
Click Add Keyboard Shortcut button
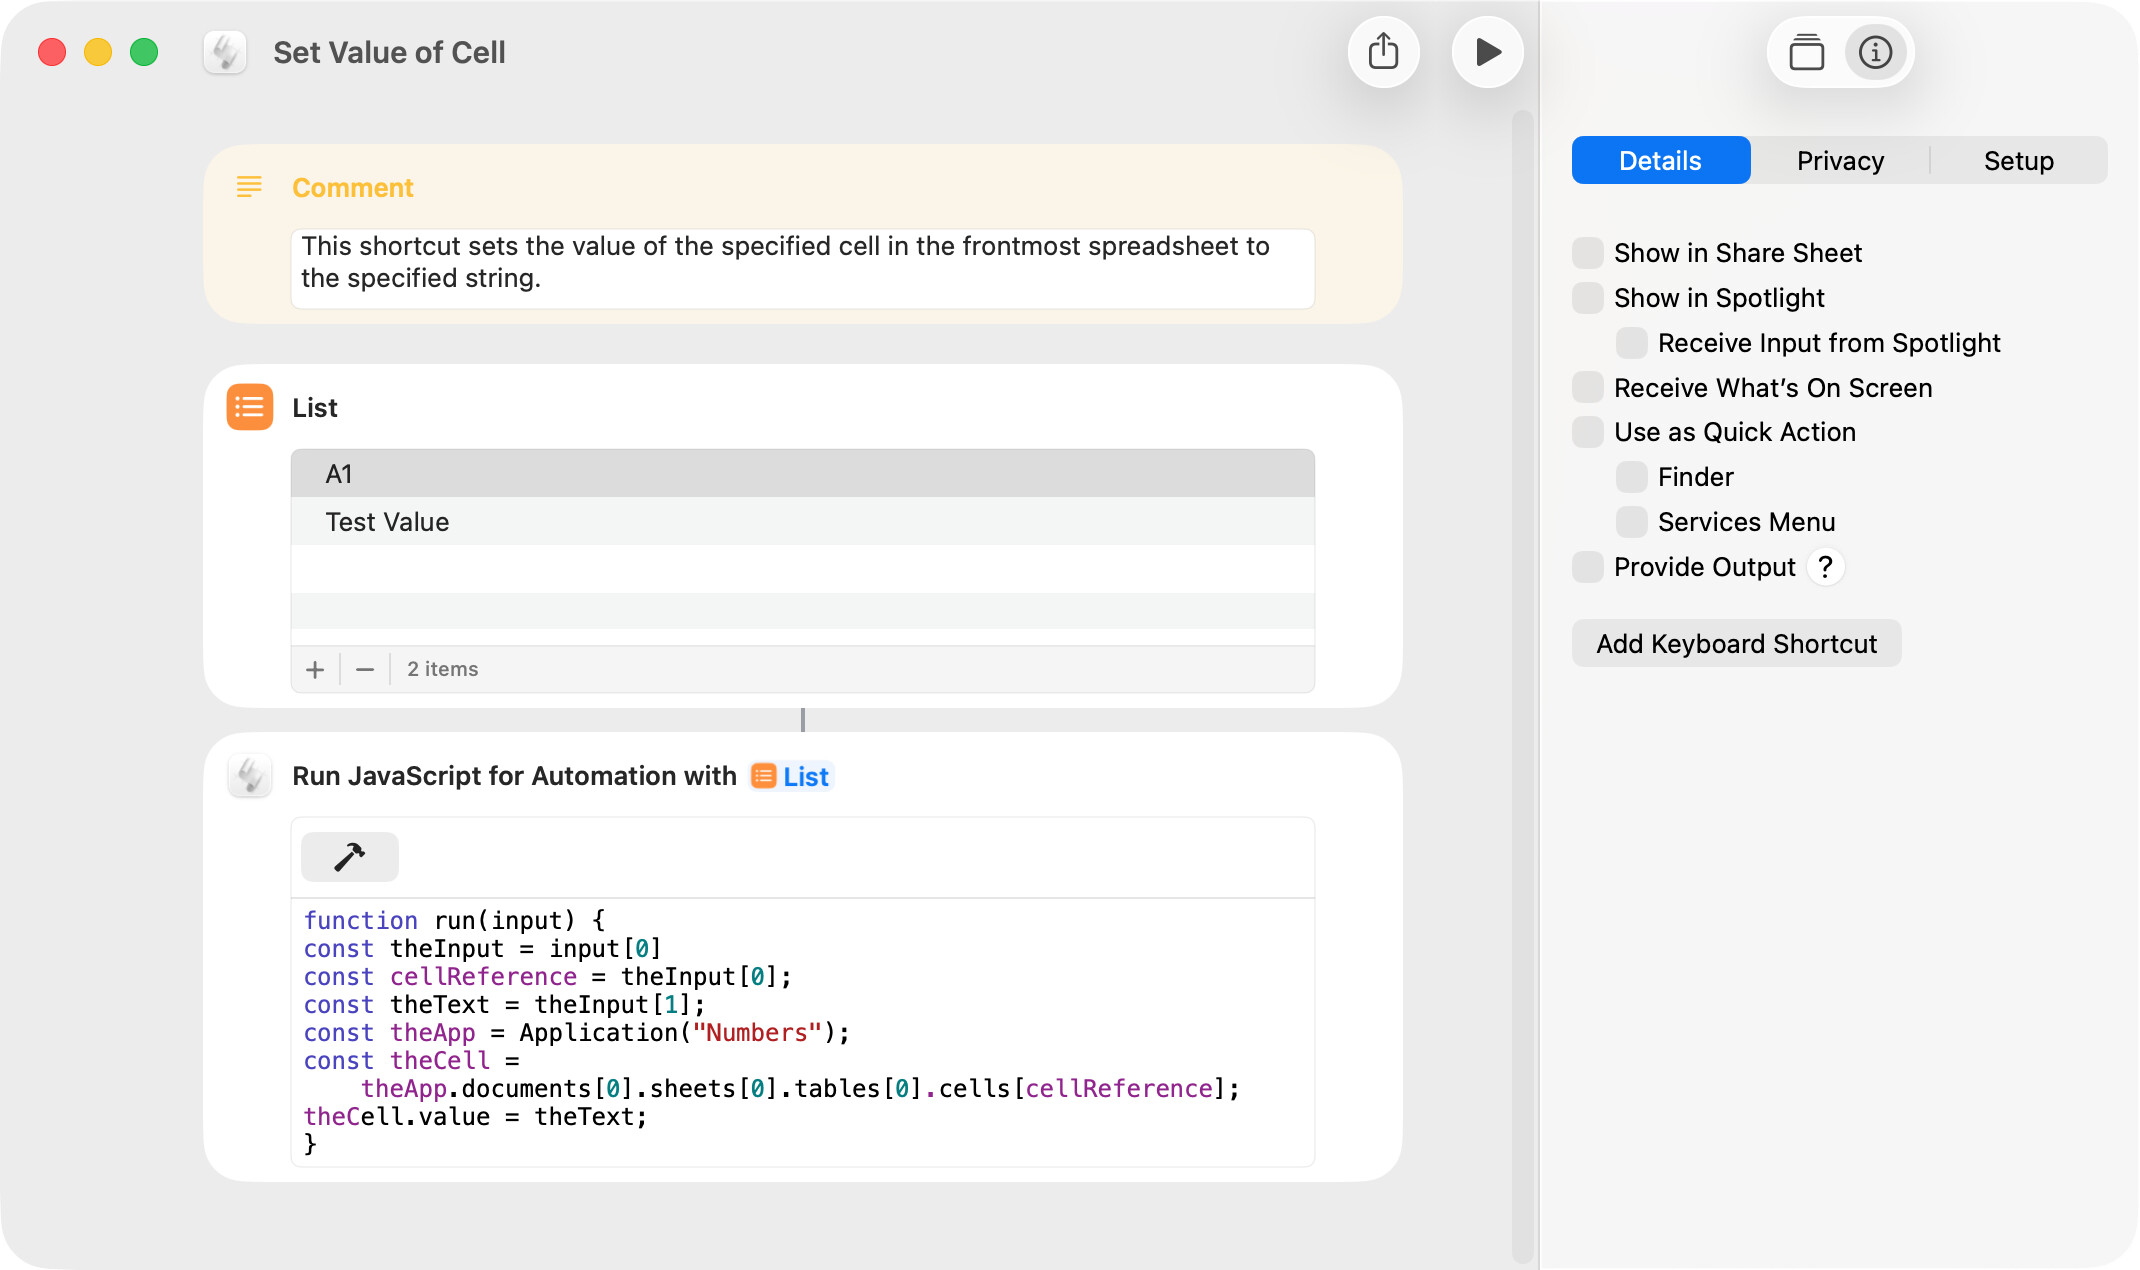pyautogui.click(x=1736, y=644)
